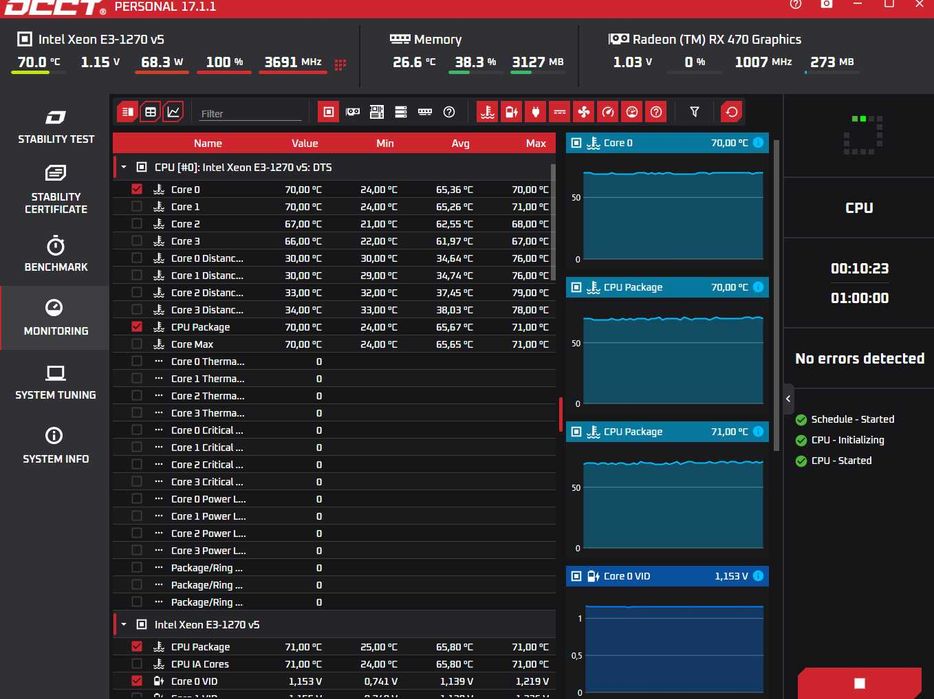Open info for Core 0 graph

click(758, 142)
